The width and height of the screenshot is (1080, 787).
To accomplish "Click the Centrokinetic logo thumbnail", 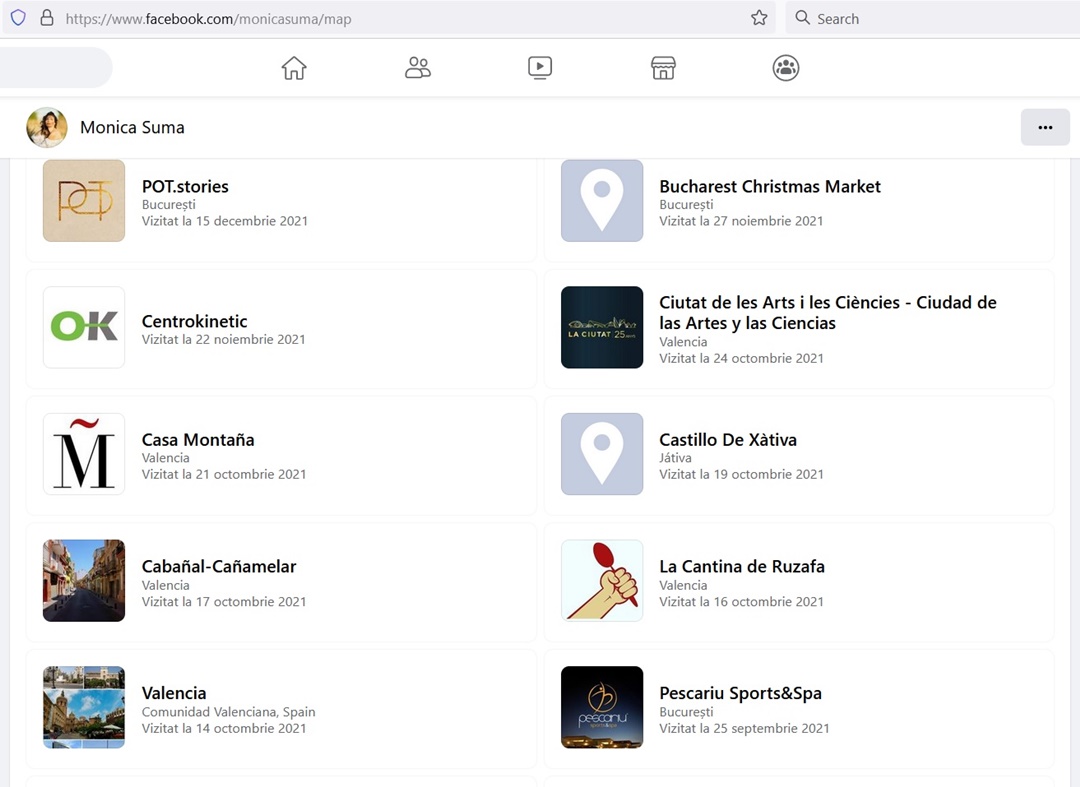I will tap(84, 327).
